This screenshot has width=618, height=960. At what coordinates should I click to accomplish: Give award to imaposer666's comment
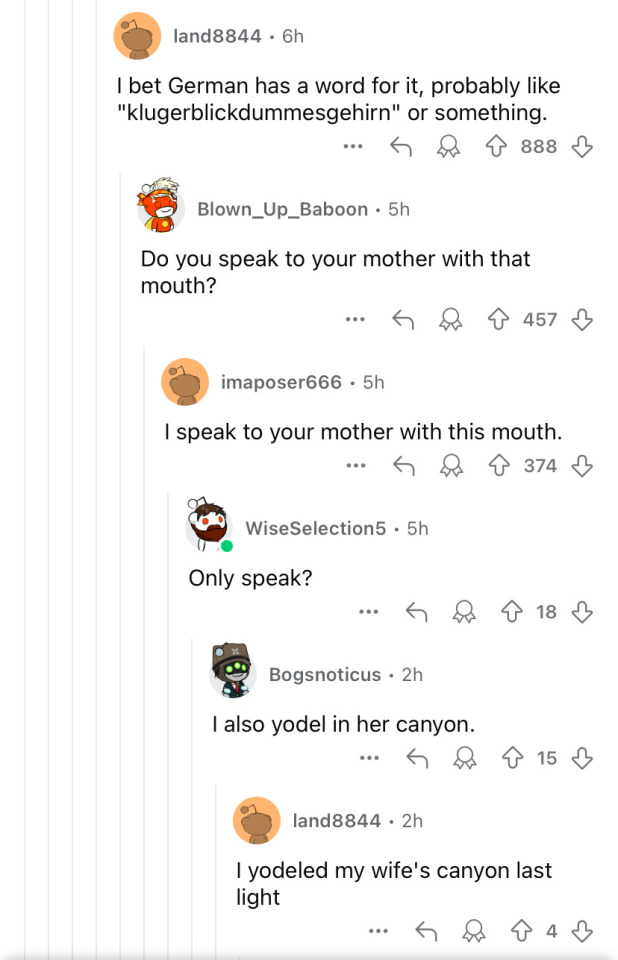click(452, 466)
